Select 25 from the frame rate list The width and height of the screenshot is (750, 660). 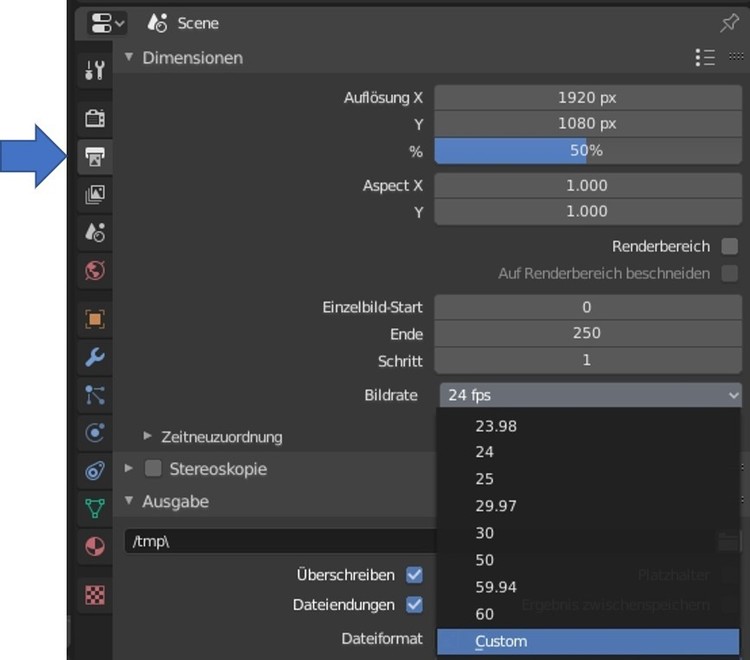(588, 479)
